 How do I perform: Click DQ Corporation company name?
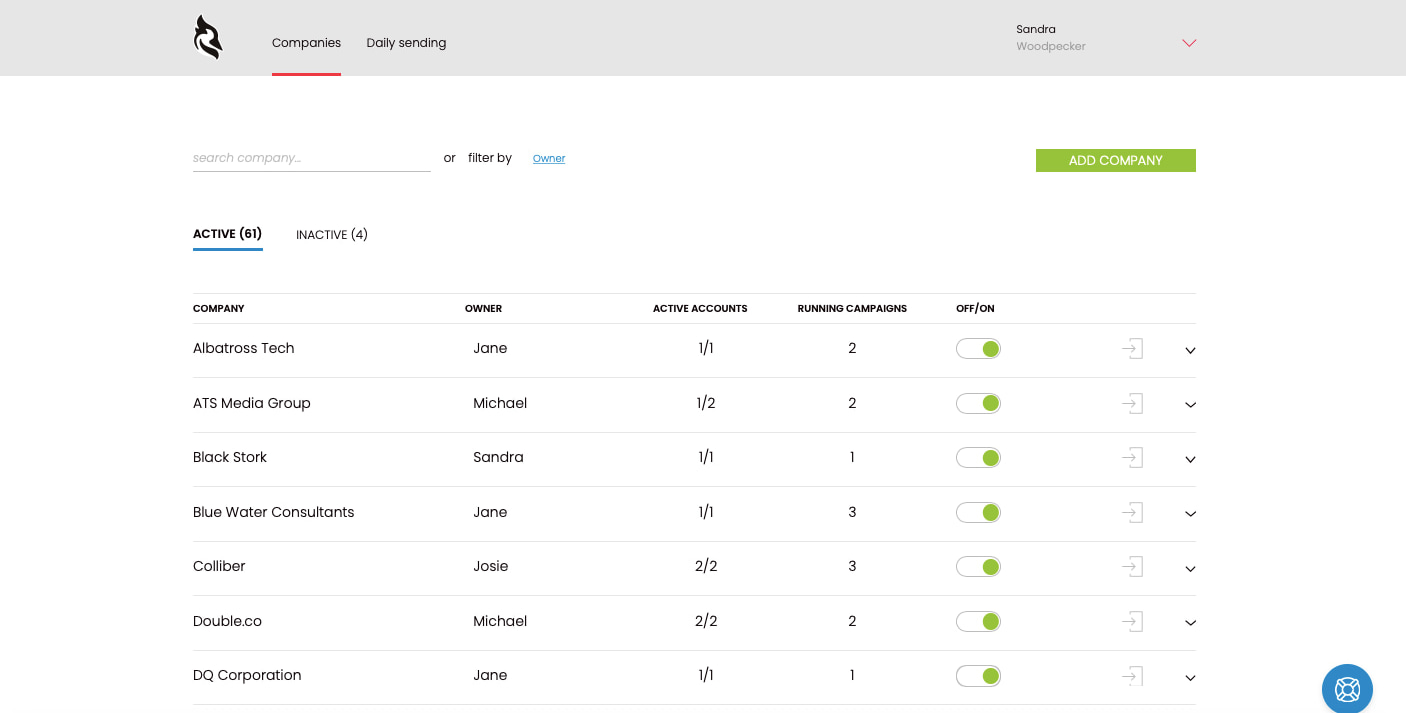(247, 675)
